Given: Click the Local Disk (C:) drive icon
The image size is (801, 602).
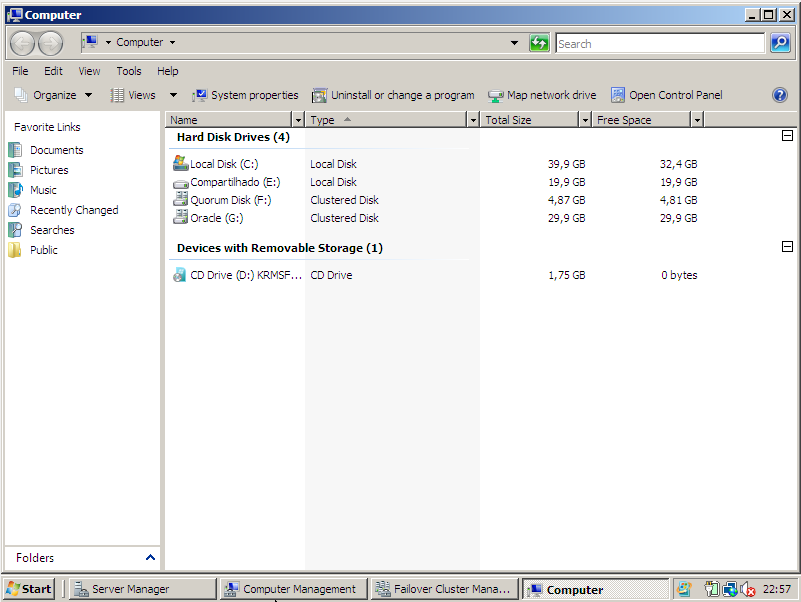Looking at the screenshot, I should (x=180, y=164).
